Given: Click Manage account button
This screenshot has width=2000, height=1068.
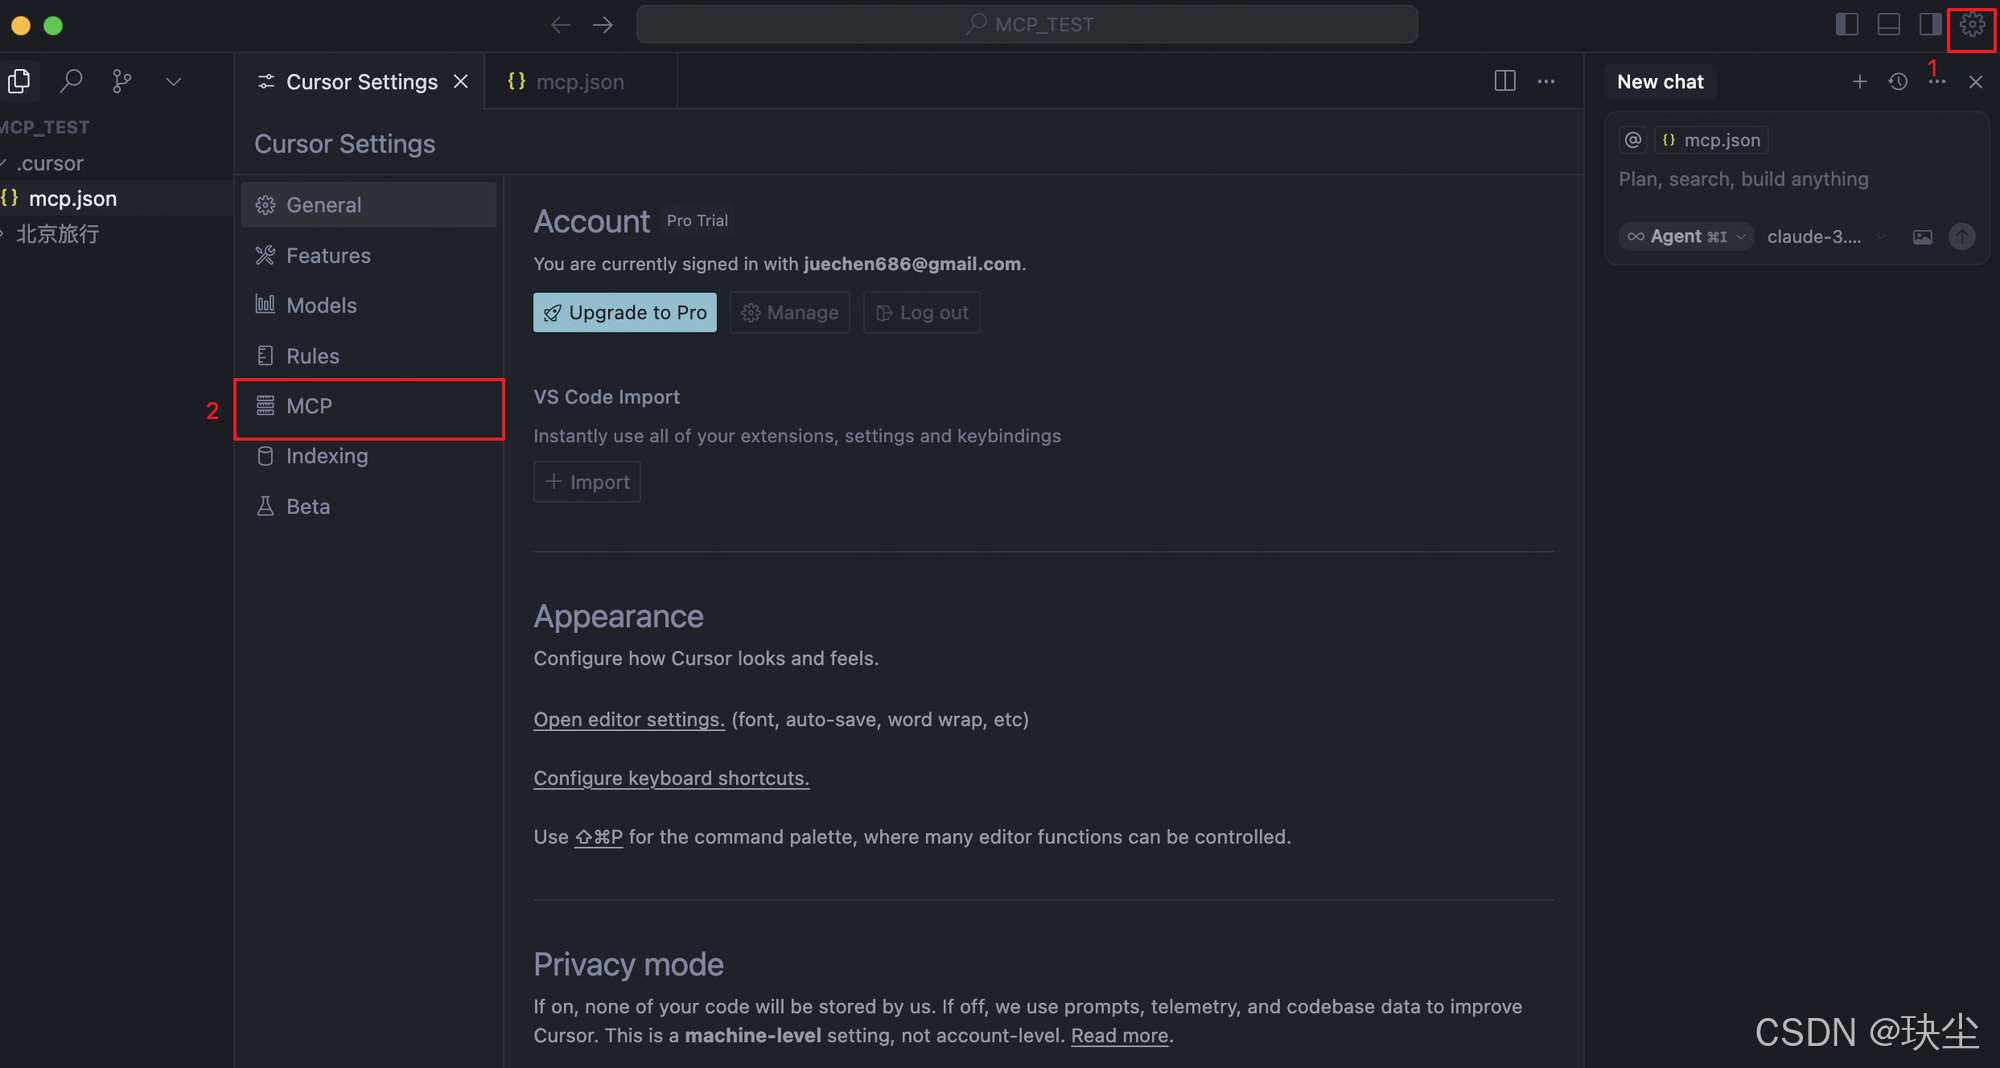Looking at the screenshot, I should coord(790,313).
